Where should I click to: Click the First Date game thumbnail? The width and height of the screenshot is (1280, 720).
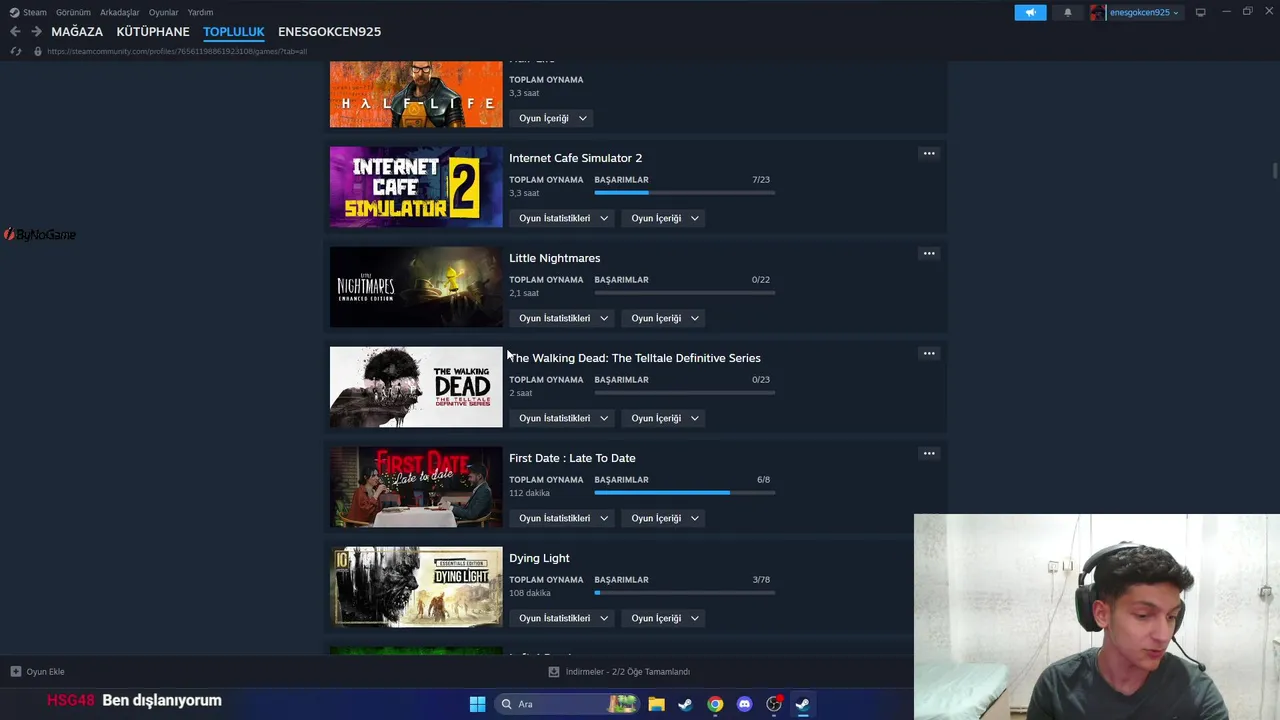tap(416, 487)
